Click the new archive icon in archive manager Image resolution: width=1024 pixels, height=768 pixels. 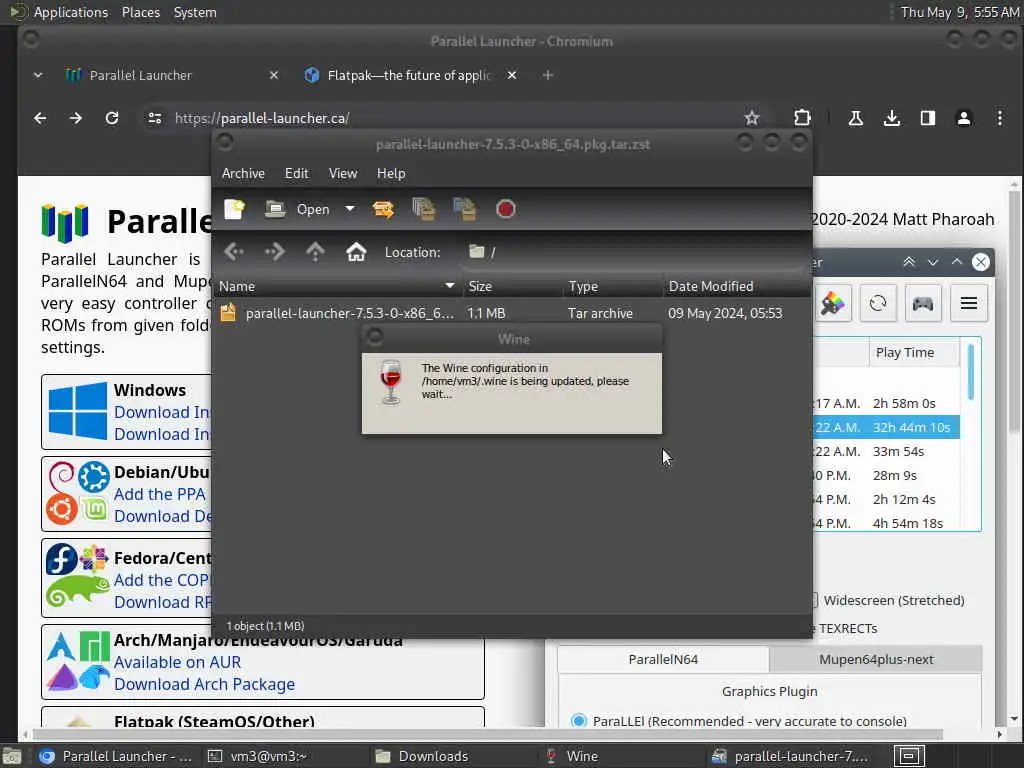click(234, 209)
